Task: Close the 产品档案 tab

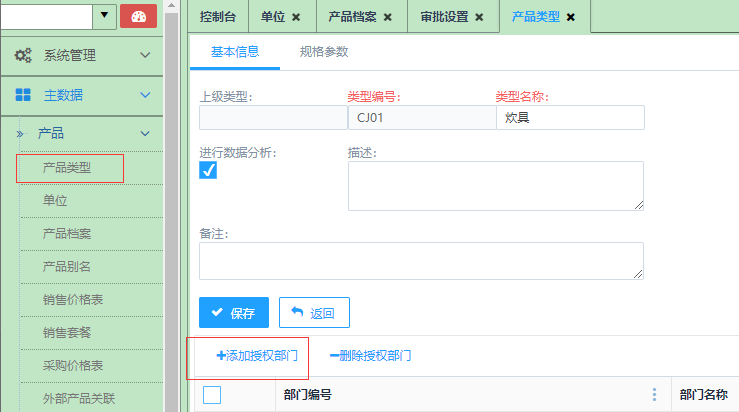Action: point(387,17)
